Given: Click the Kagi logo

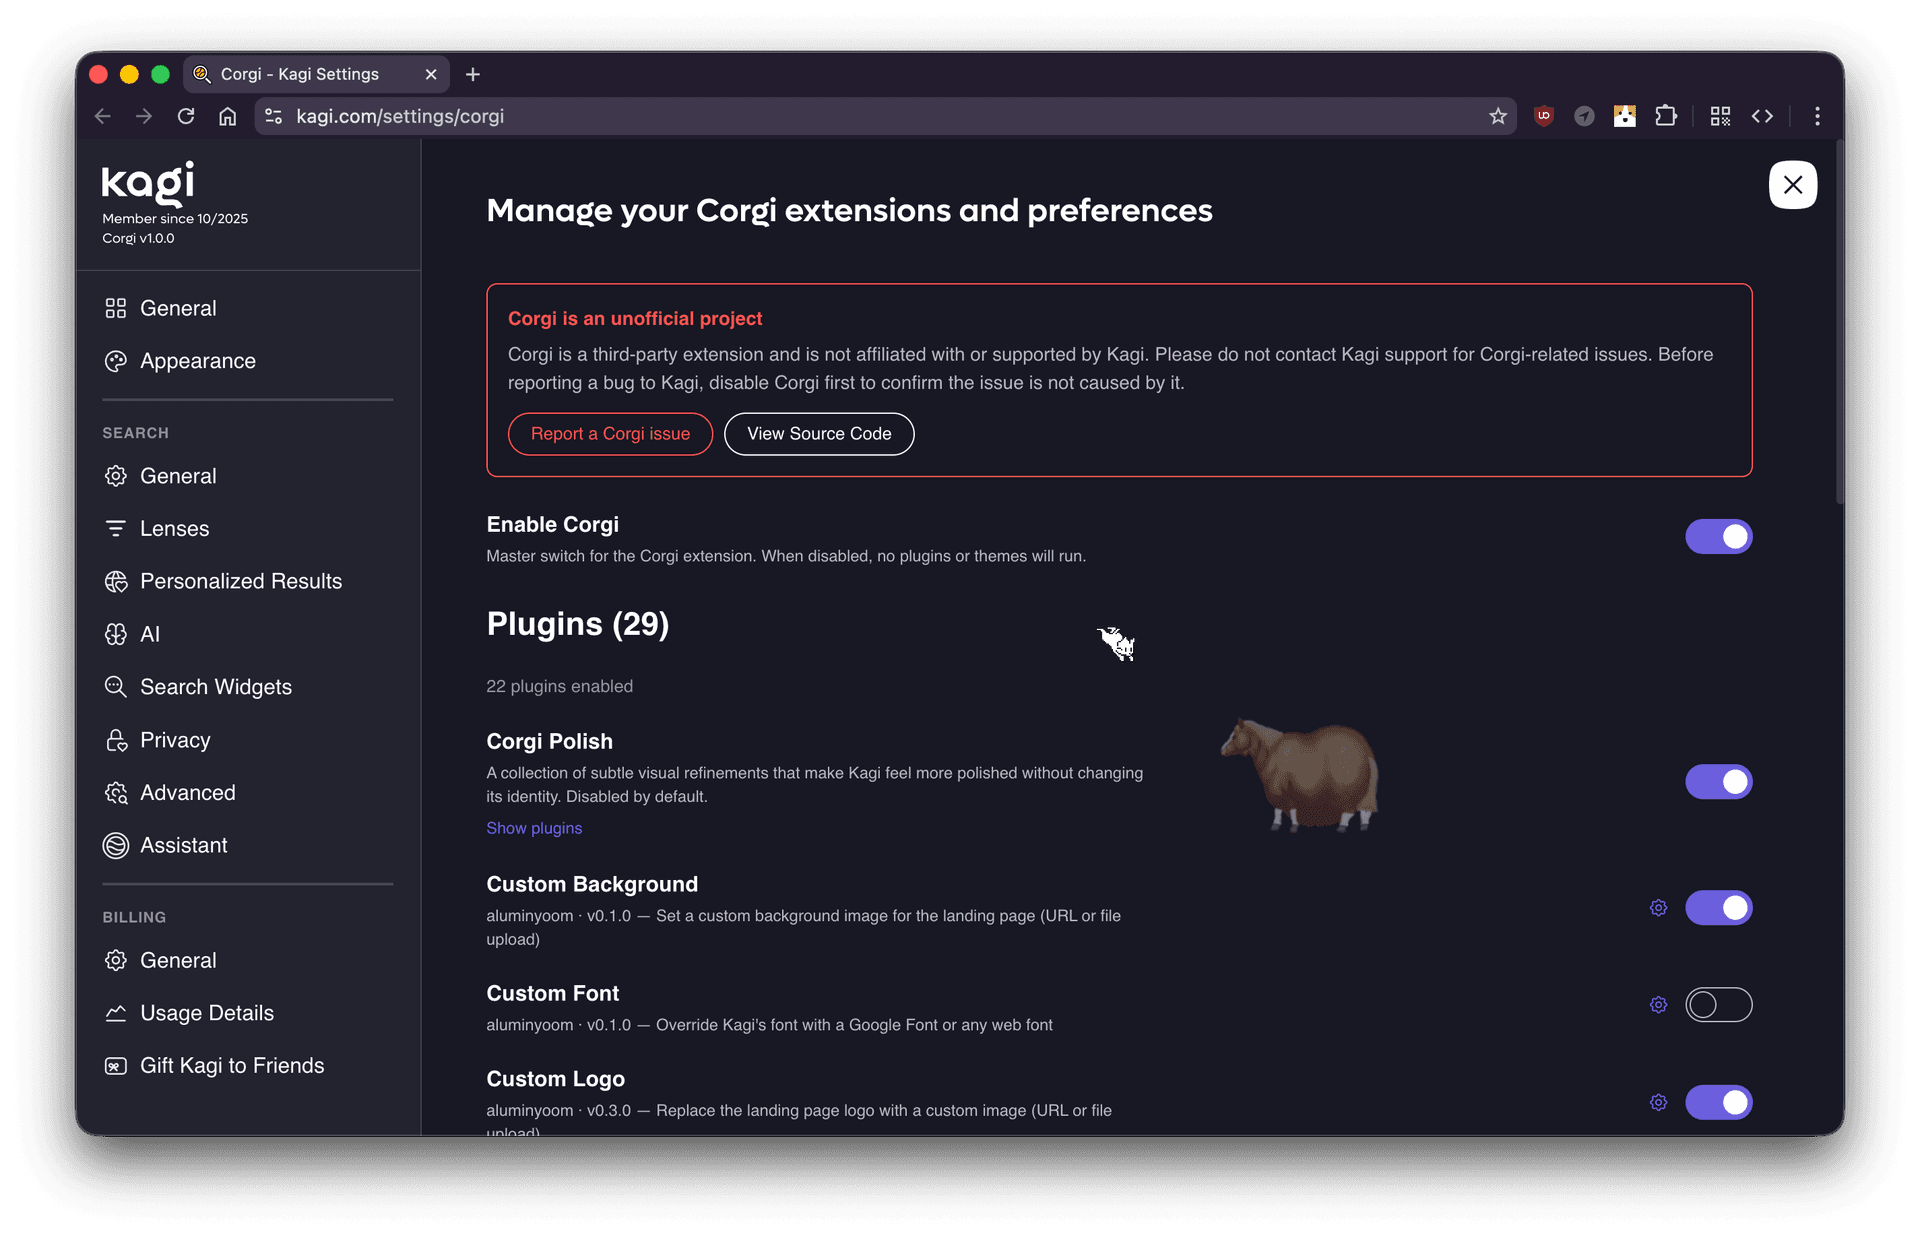Looking at the screenshot, I should click(148, 182).
